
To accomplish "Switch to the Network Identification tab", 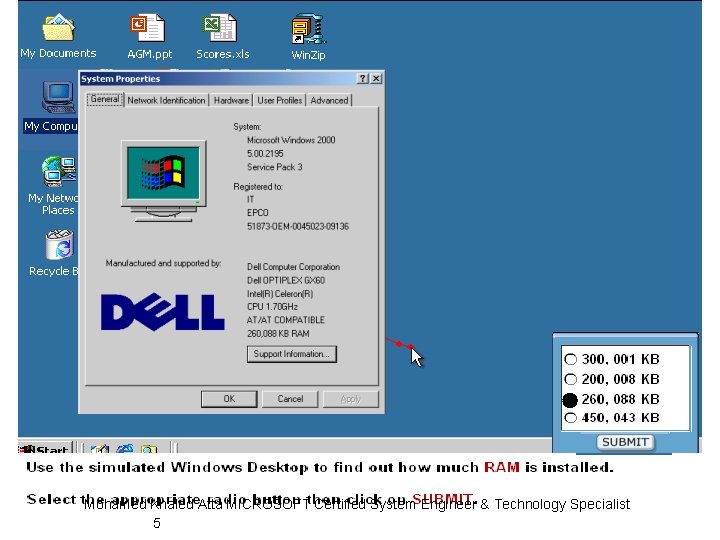I will (166, 100).
